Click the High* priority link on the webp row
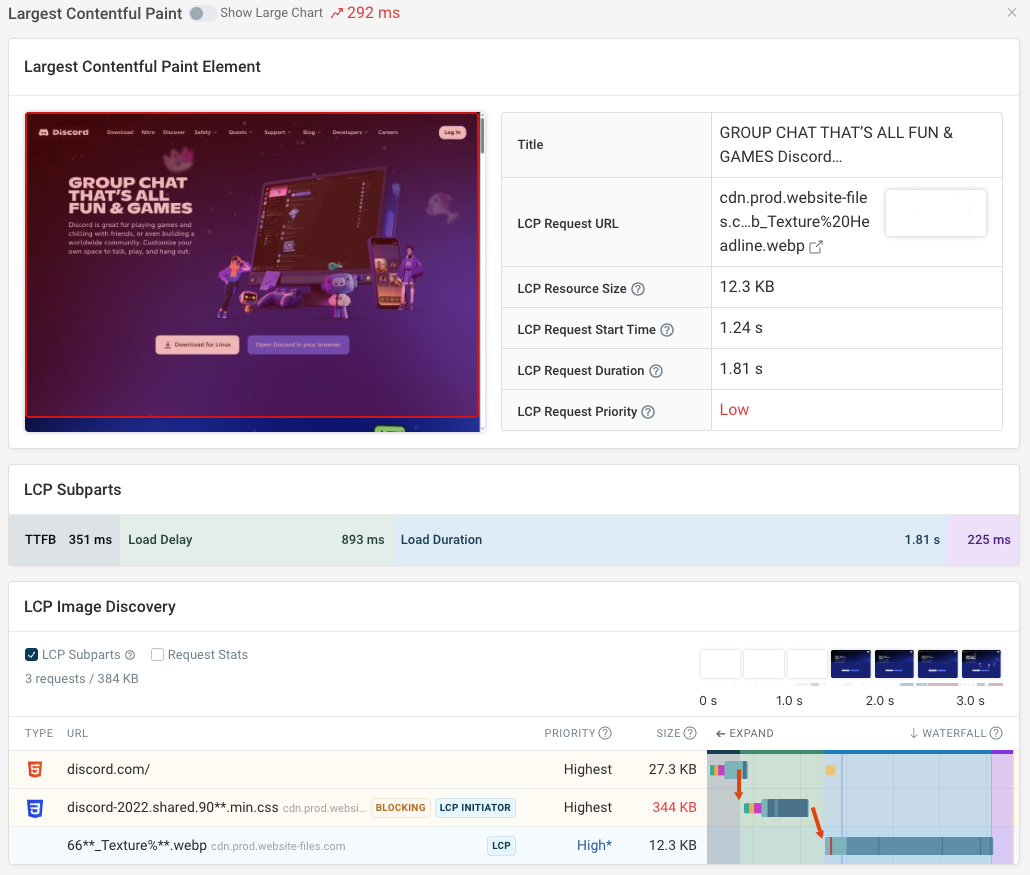The image size is (1030, 875). click(594, 845)
